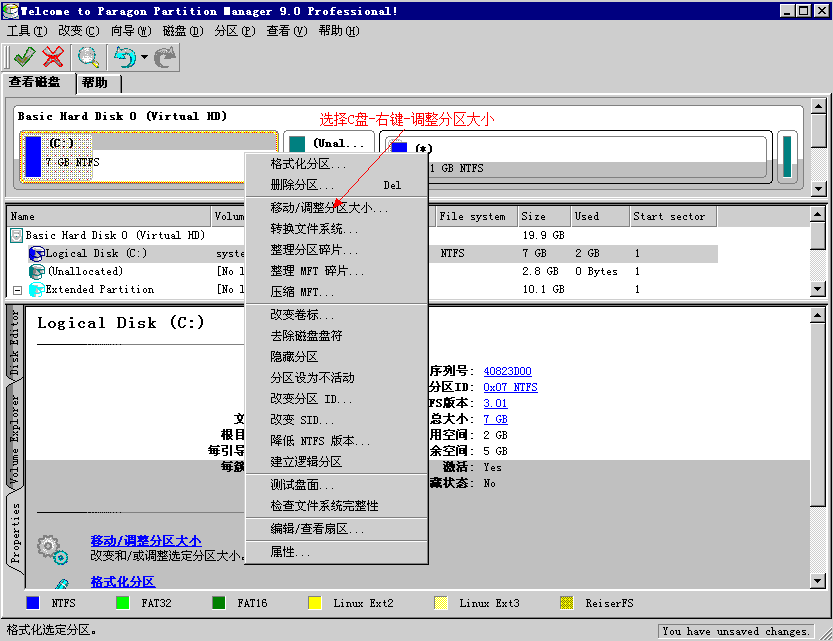Select the C: 7 GB NTFS partition block

pyautogui.click(x=149, y=158)
